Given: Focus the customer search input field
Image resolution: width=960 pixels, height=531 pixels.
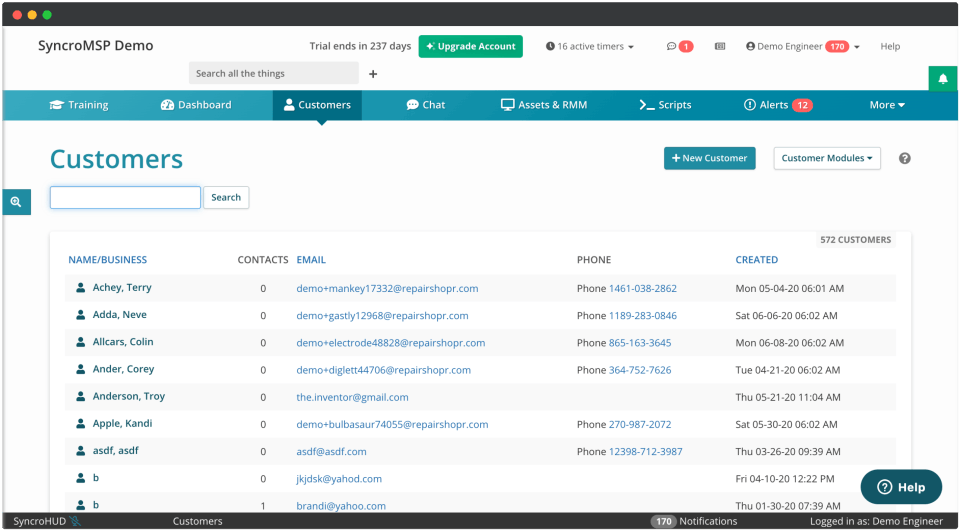Looking at the screenshot, I should click(x=126, y=197).
